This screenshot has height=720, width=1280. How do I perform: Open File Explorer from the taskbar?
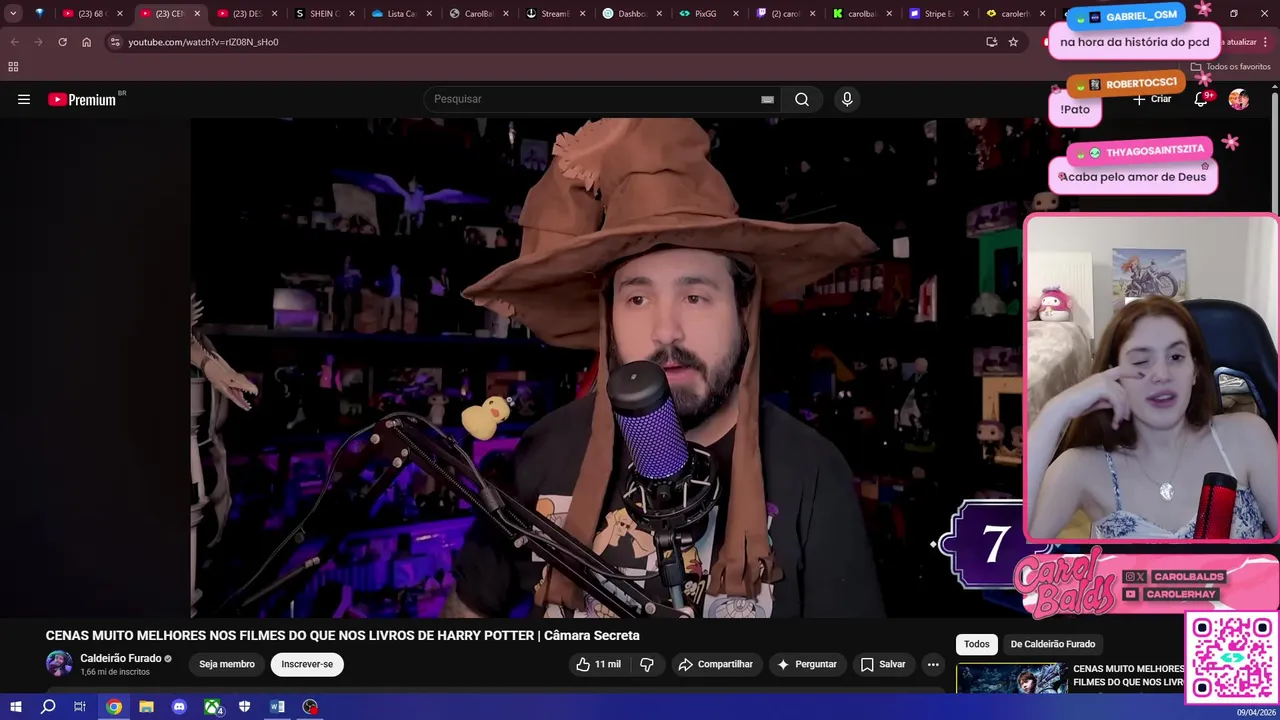146,707
